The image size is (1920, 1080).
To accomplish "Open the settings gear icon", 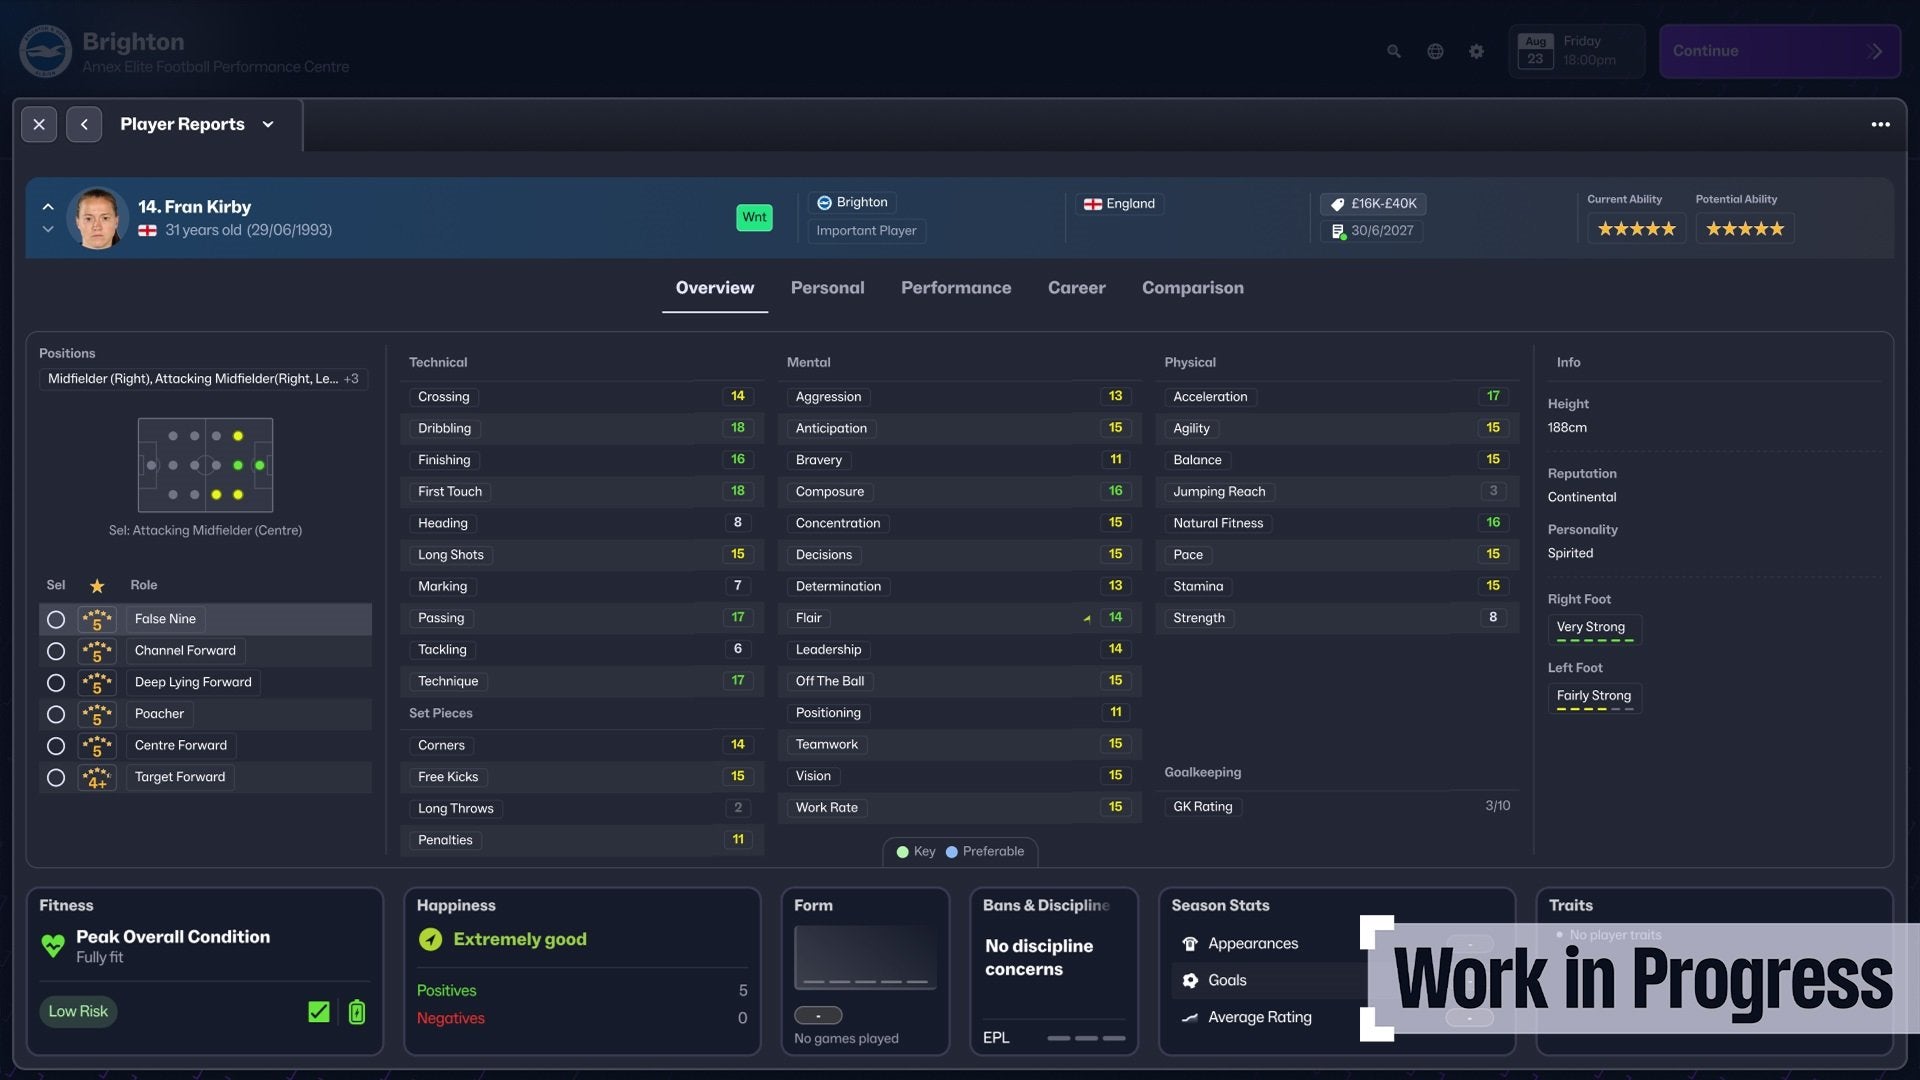I will click(1477, 51).
